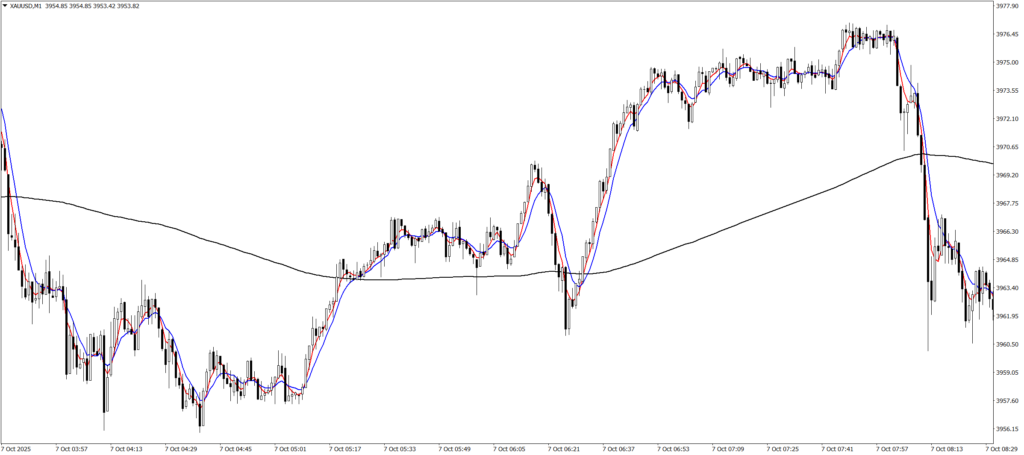Click the 3957.60 price axis label
Viewport: 1024px width, 455px height.
pyautogui.click(x=1007, y=401)
